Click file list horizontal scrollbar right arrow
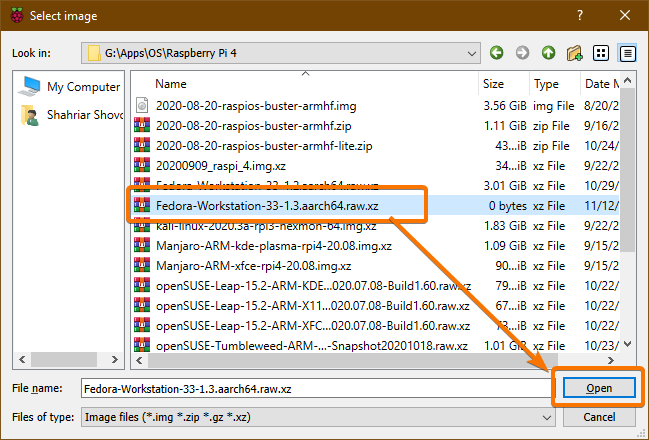 point(611,361)
